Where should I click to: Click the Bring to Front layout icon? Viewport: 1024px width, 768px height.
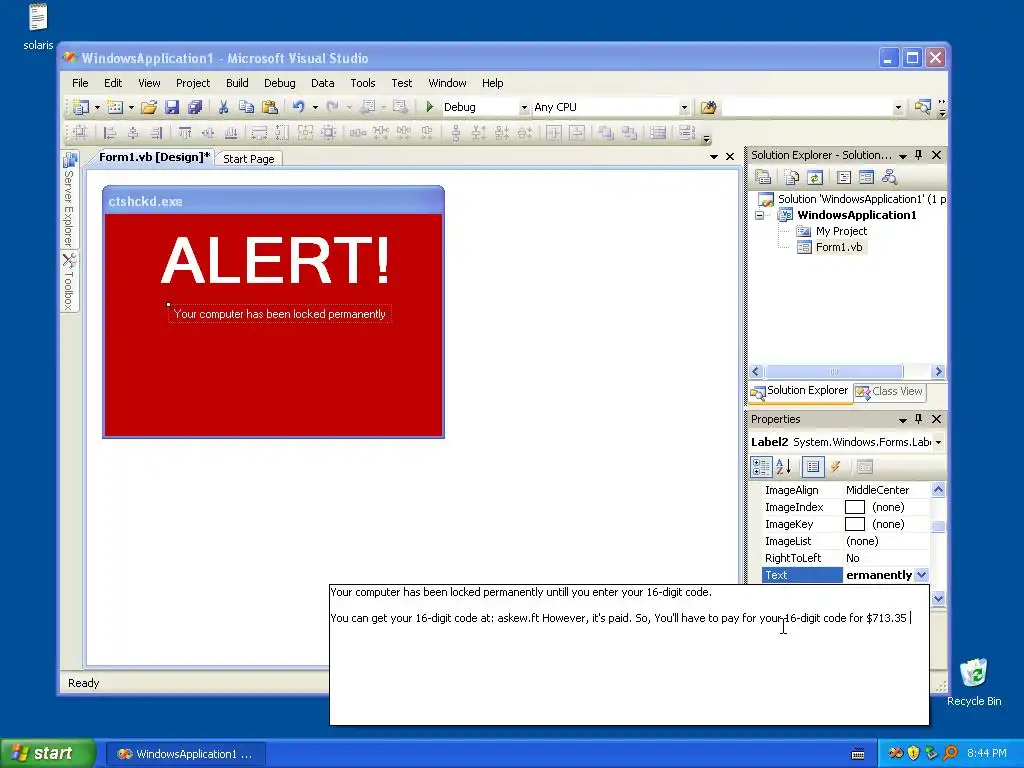tap(606, 133)
